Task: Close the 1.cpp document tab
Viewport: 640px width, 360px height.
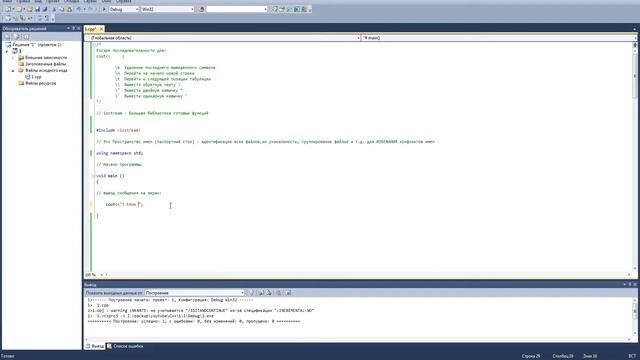Action: (101, 29)
